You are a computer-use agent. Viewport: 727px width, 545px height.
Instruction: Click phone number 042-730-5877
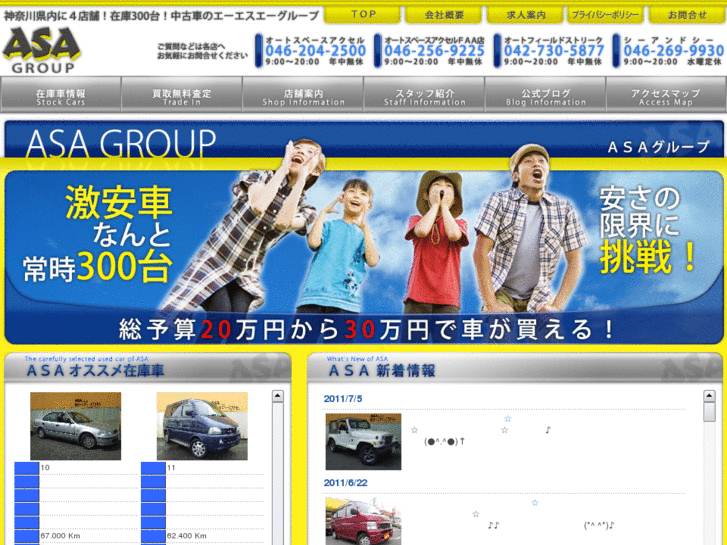pyautogui.click(x=554, y=51)
